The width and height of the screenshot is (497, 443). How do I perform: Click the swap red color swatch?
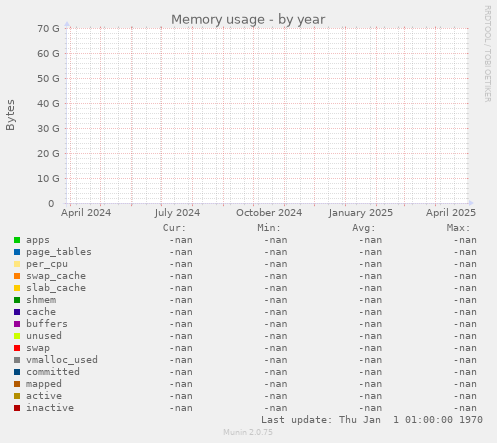tap(17, 348)
